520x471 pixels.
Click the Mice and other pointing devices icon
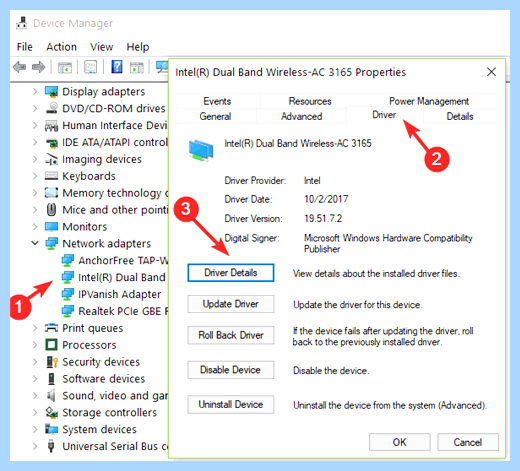(51, 210)
